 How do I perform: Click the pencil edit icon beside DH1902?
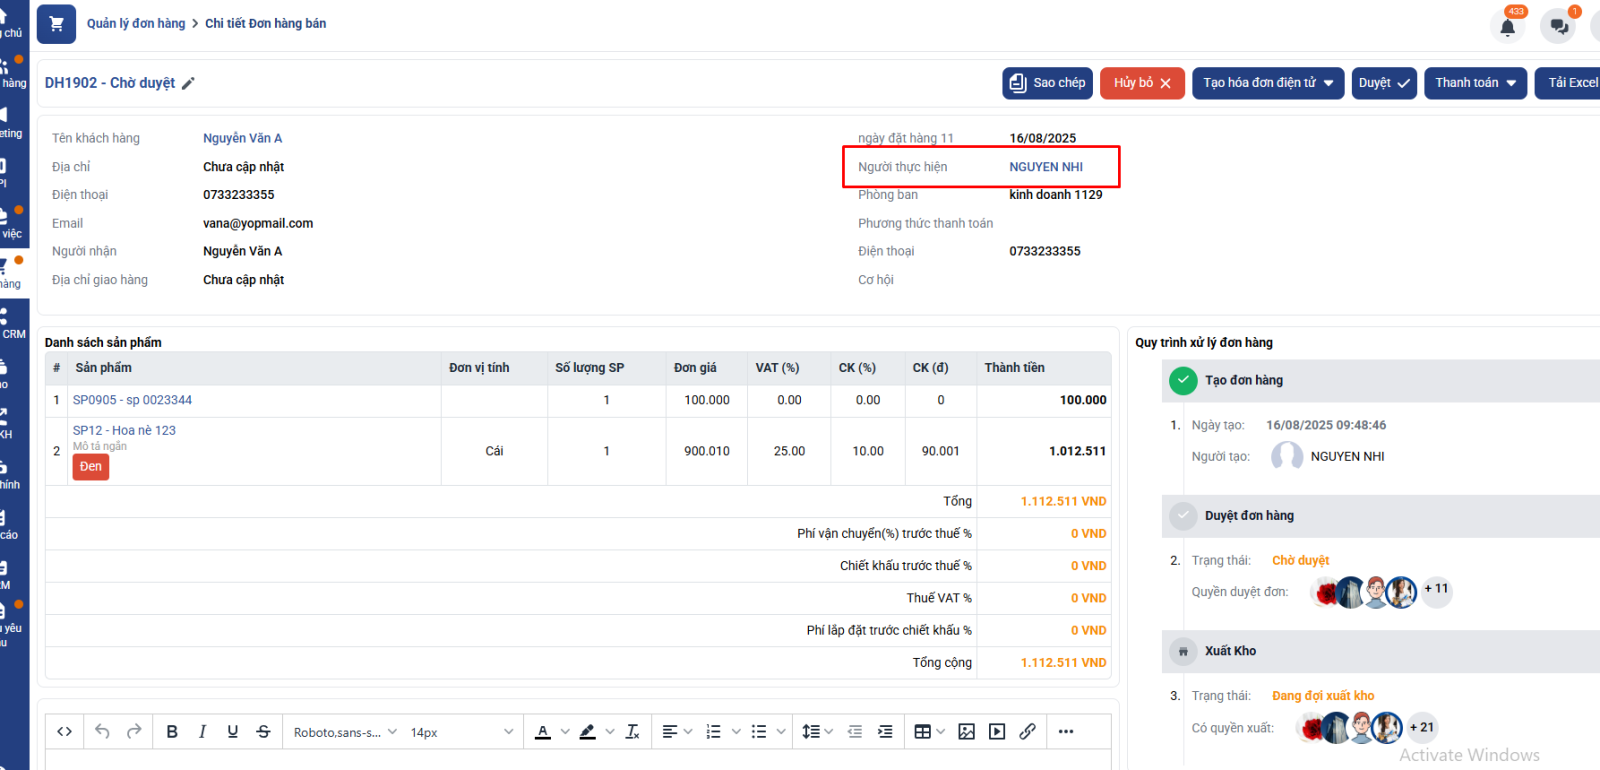tap(188, 83)
